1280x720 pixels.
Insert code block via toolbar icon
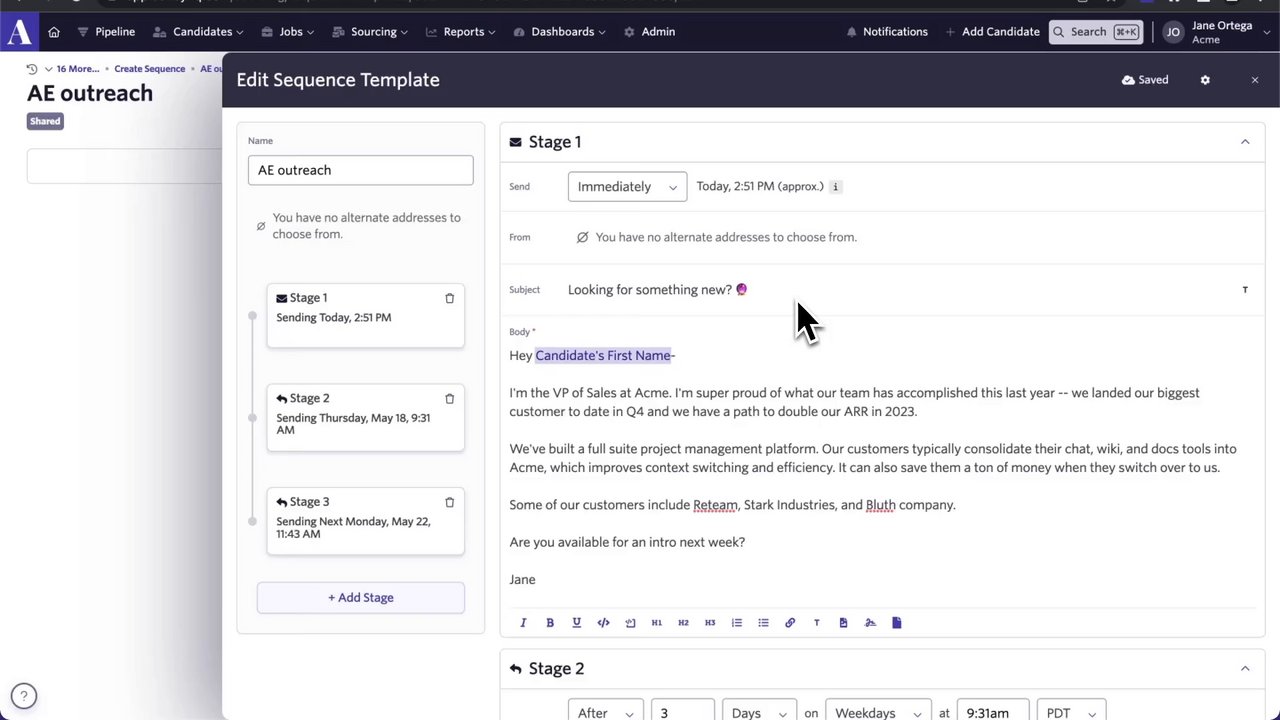pos(603,623)
